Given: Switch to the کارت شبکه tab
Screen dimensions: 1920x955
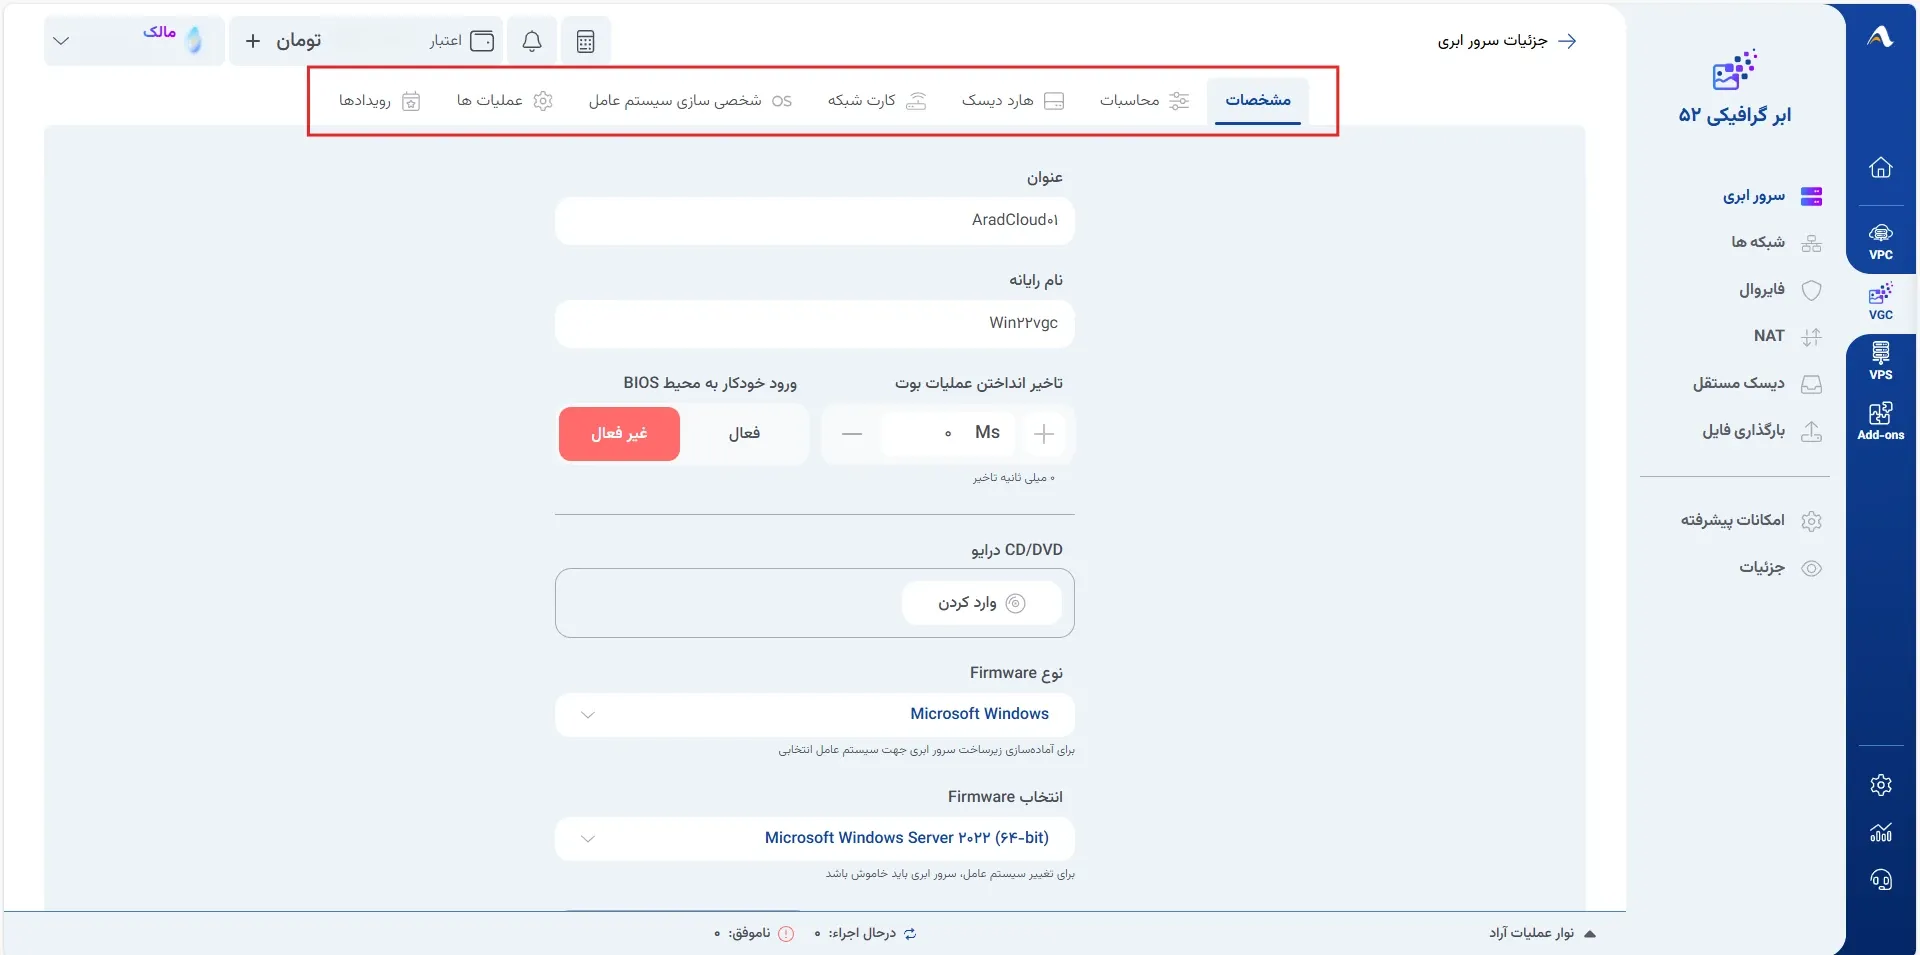Looking at the screenshot, I should (x=877, y=101).
